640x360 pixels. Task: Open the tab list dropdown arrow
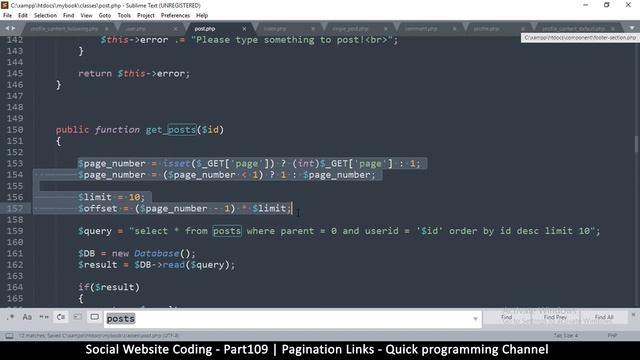[x=632, y=28]
